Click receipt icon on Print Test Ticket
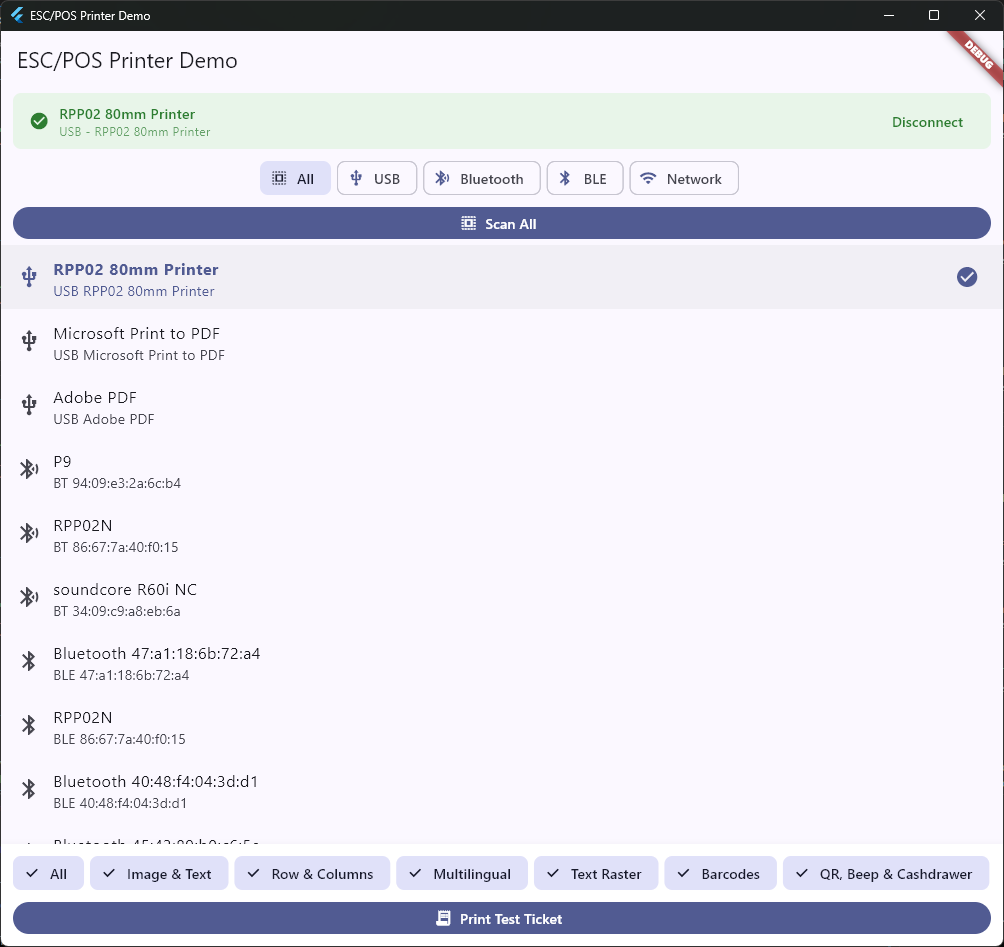 [x=443, y=918]
